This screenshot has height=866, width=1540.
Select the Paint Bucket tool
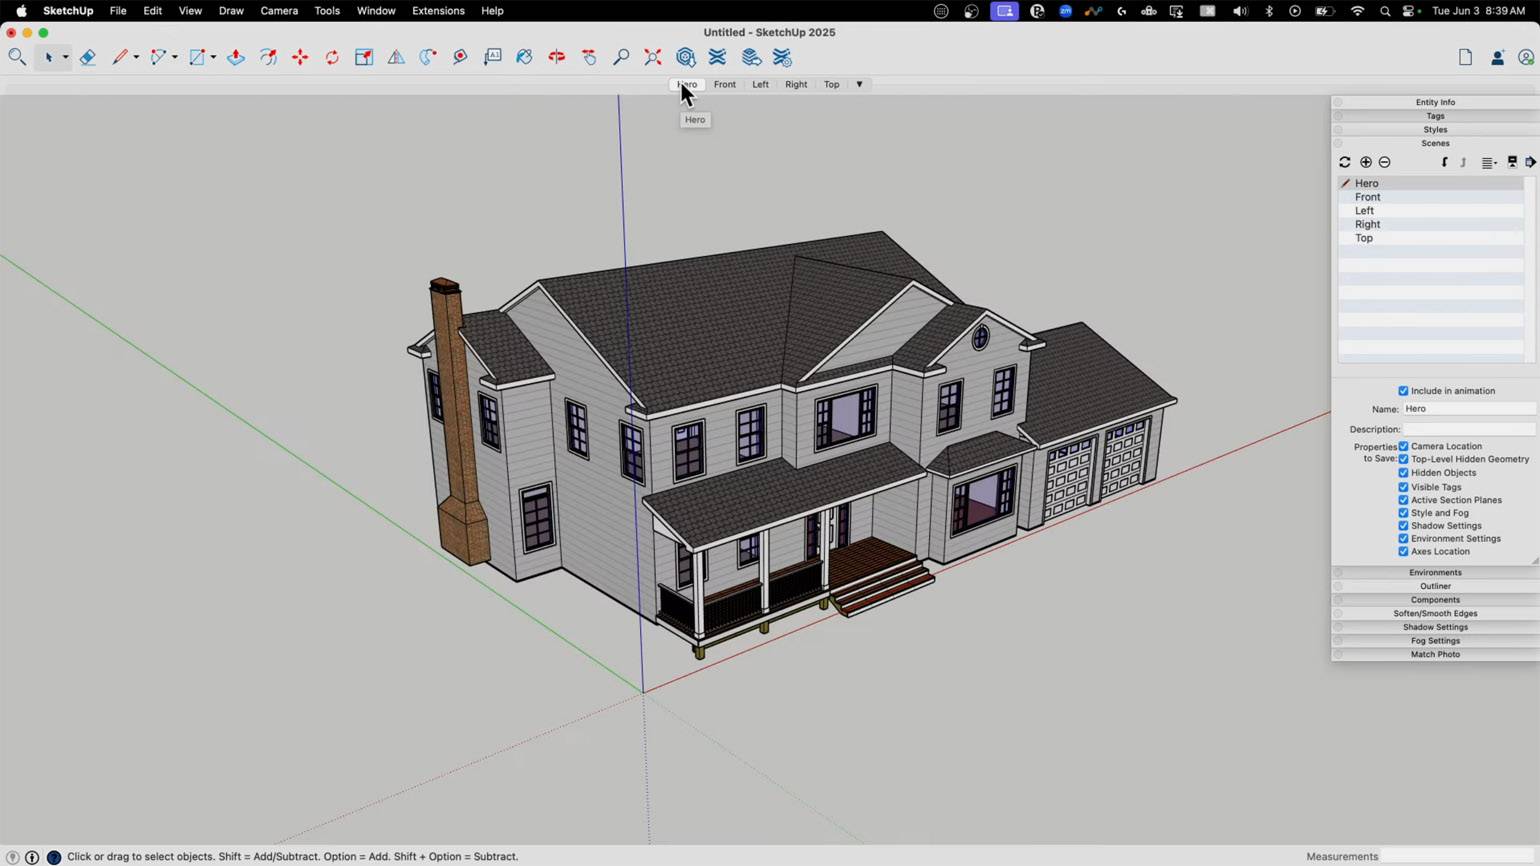coord(524,58)
